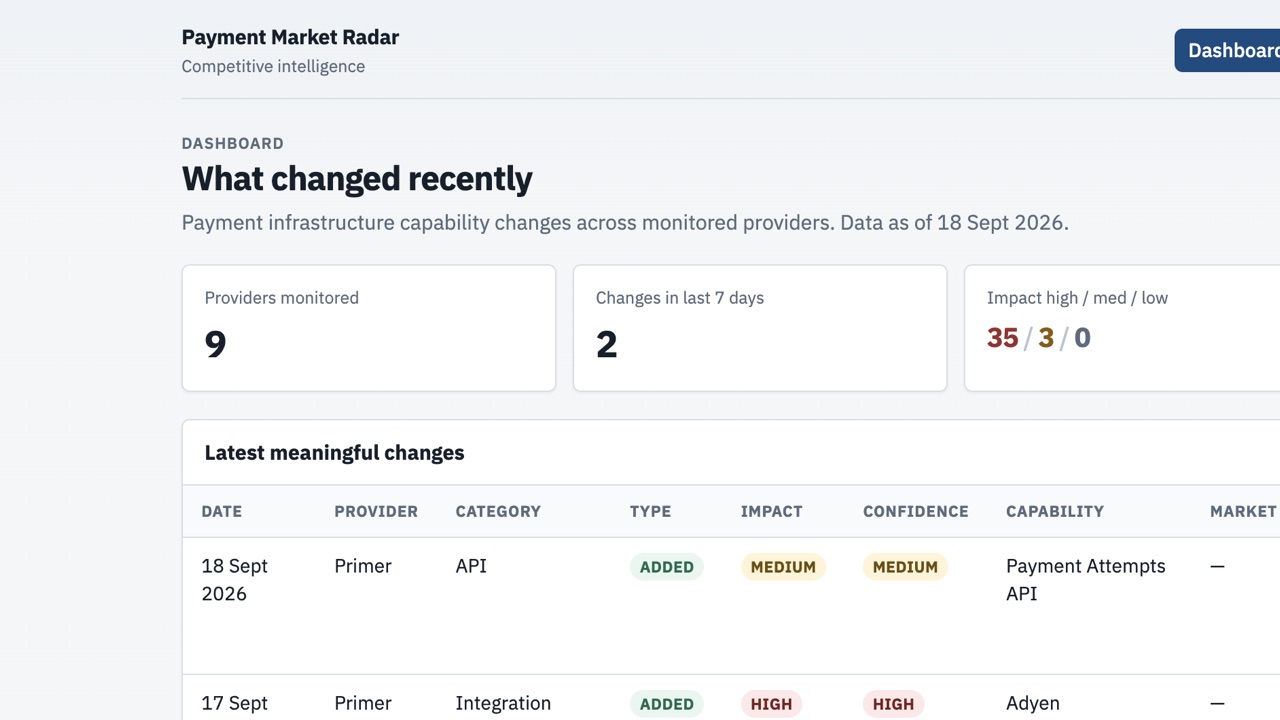This screenshot has height=720, width=1280.
Task: Click the HIGH impact badge
Action: tap(772, 704)
